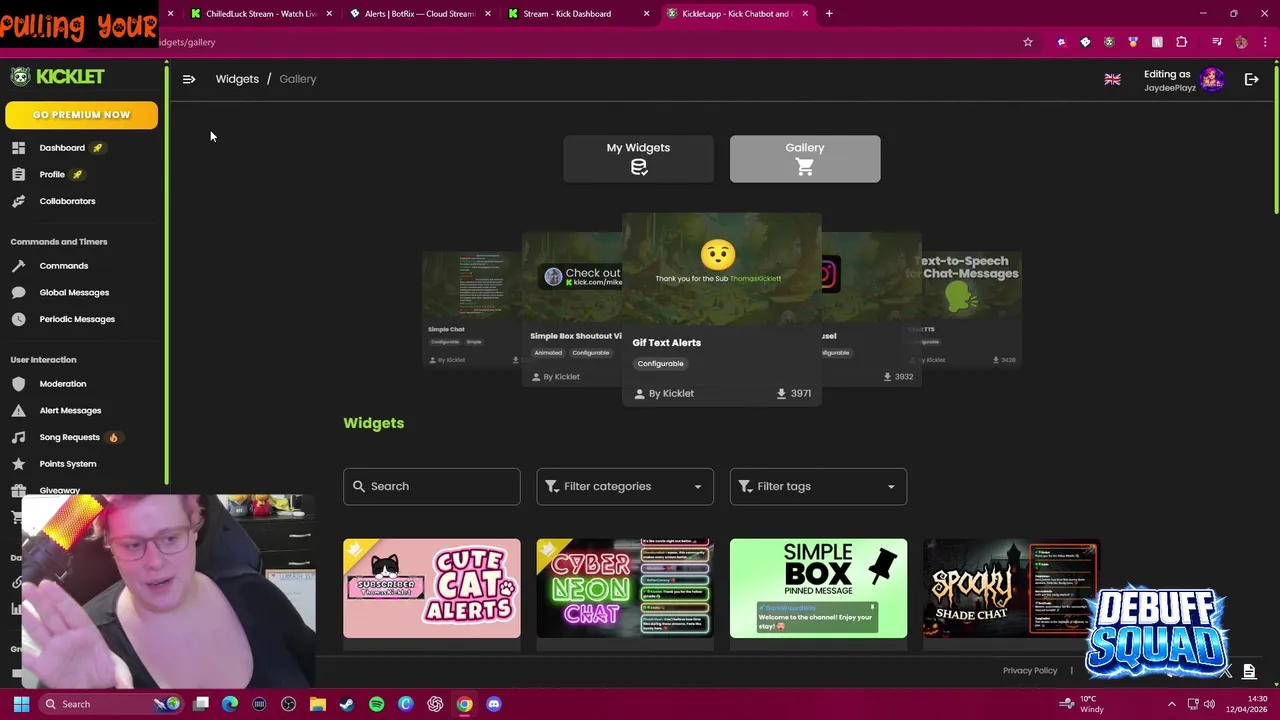This screenshot has width=1280, height=720.
Task: Open the weather widget showing 10°C Windy
Action: (1083, 704)
